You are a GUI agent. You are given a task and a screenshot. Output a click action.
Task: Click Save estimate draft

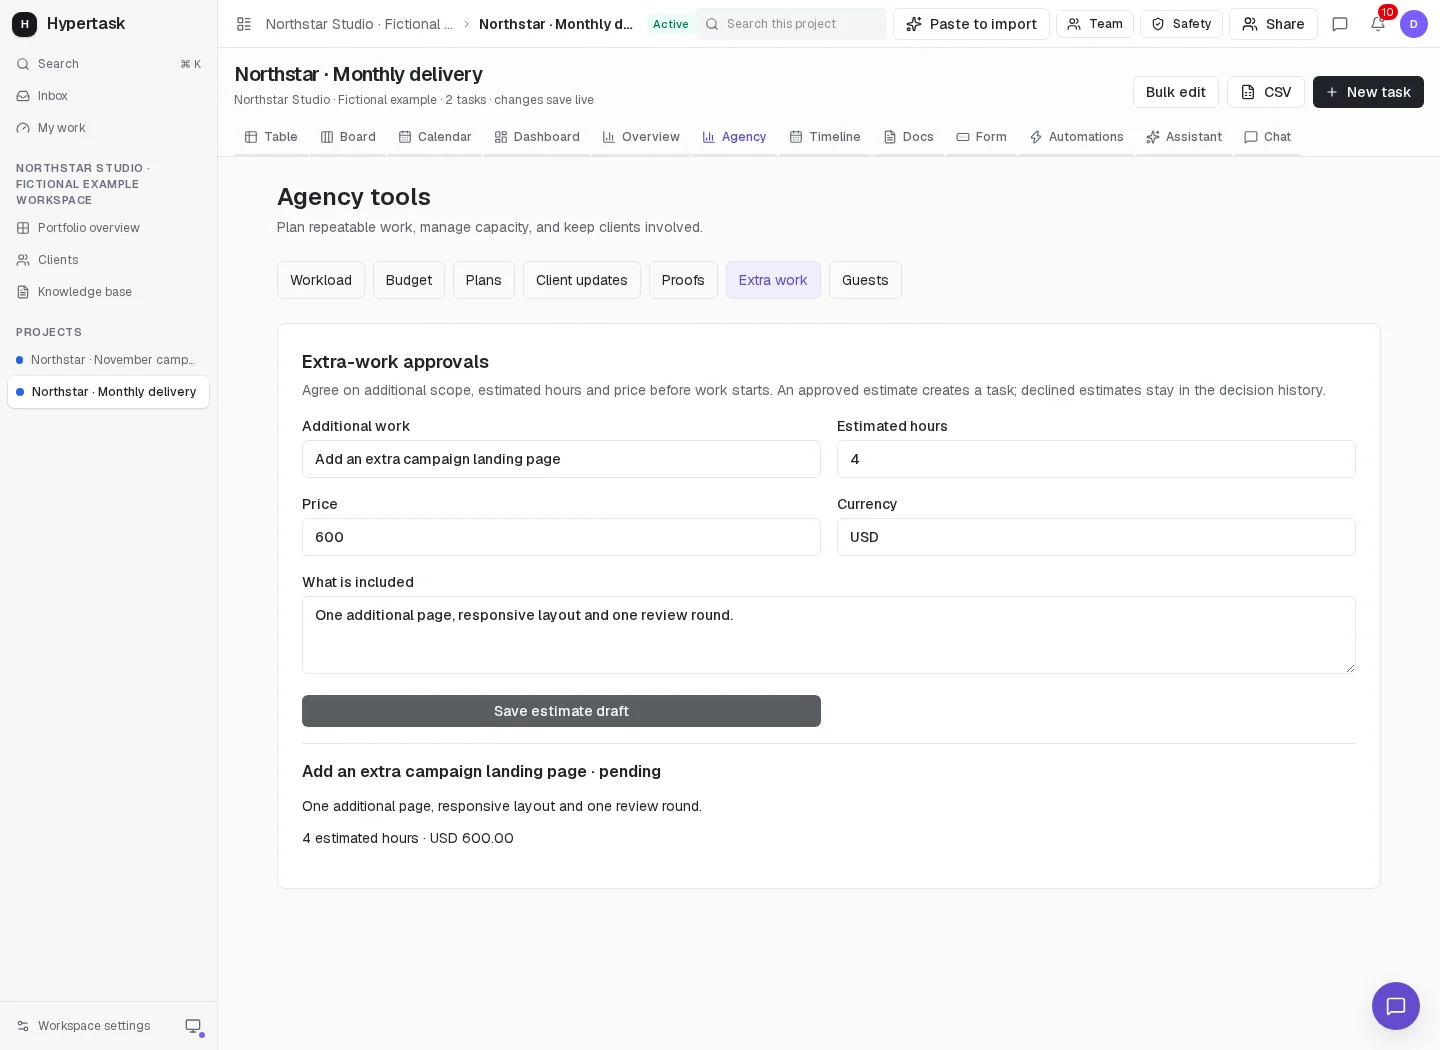tap(561, 711)
